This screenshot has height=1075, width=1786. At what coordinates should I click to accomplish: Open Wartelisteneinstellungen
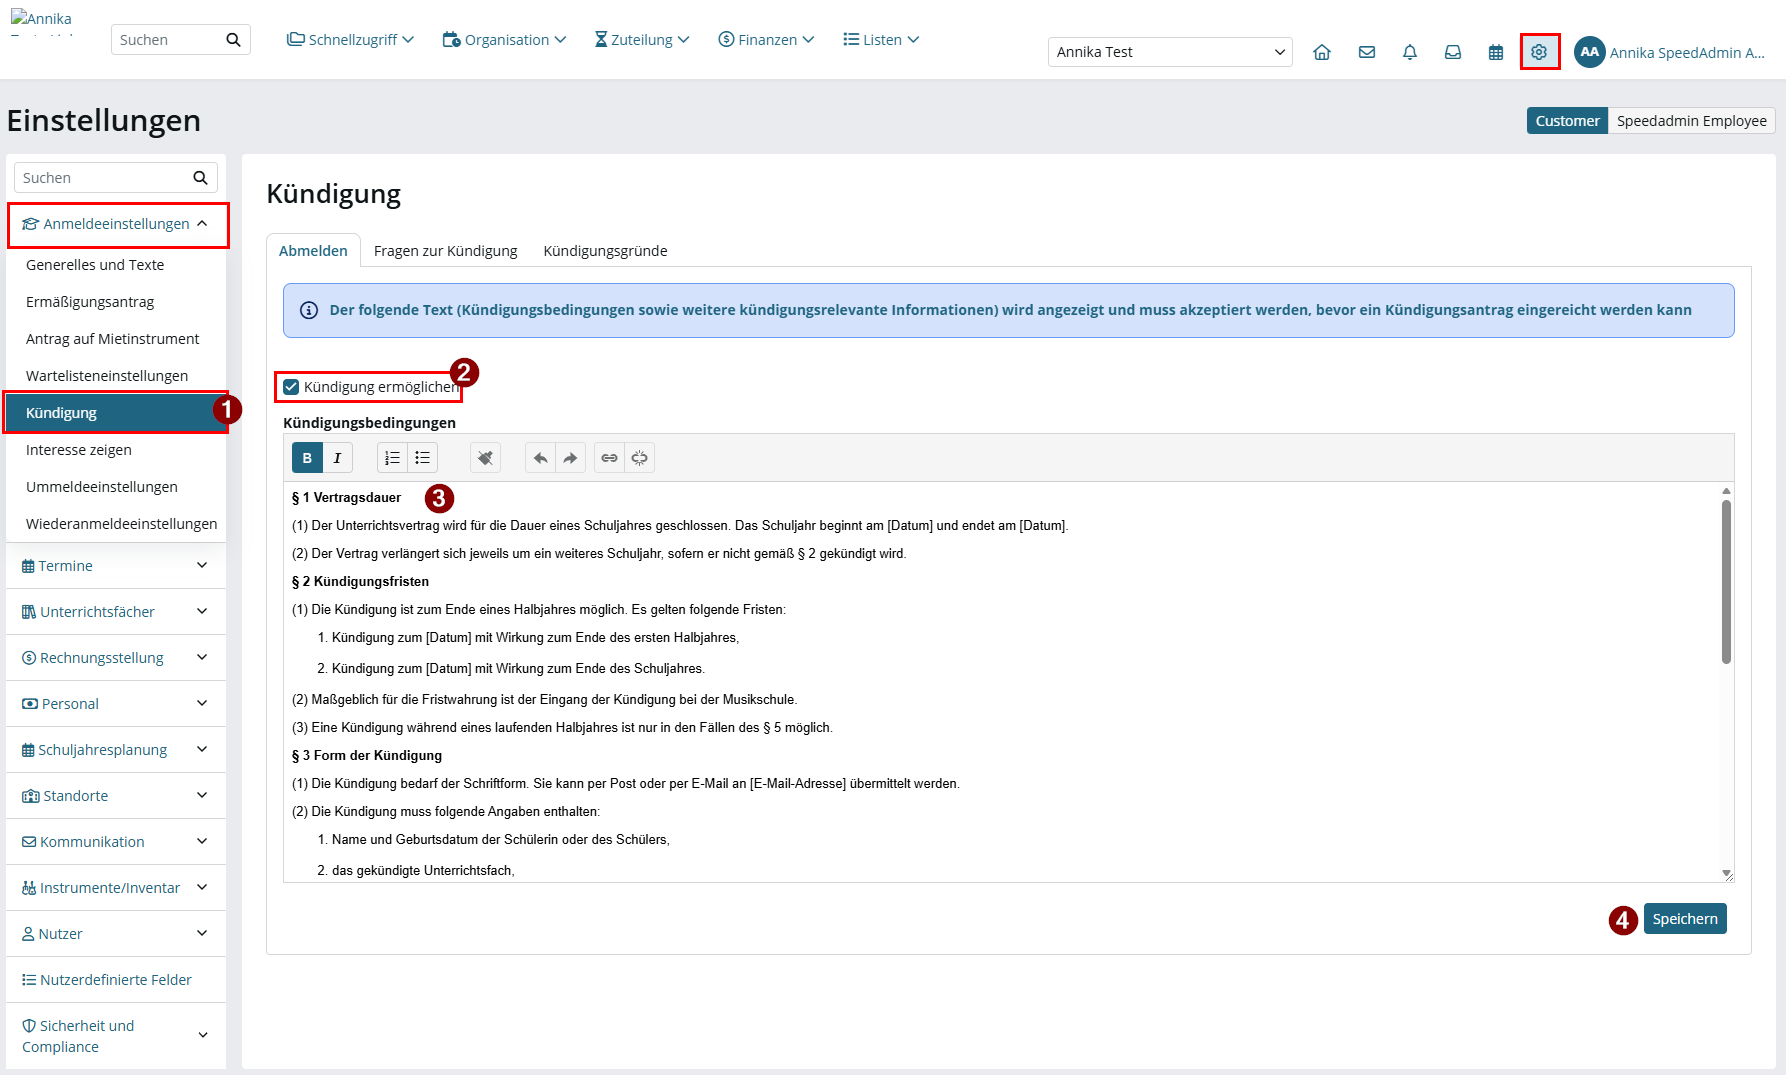116,376
